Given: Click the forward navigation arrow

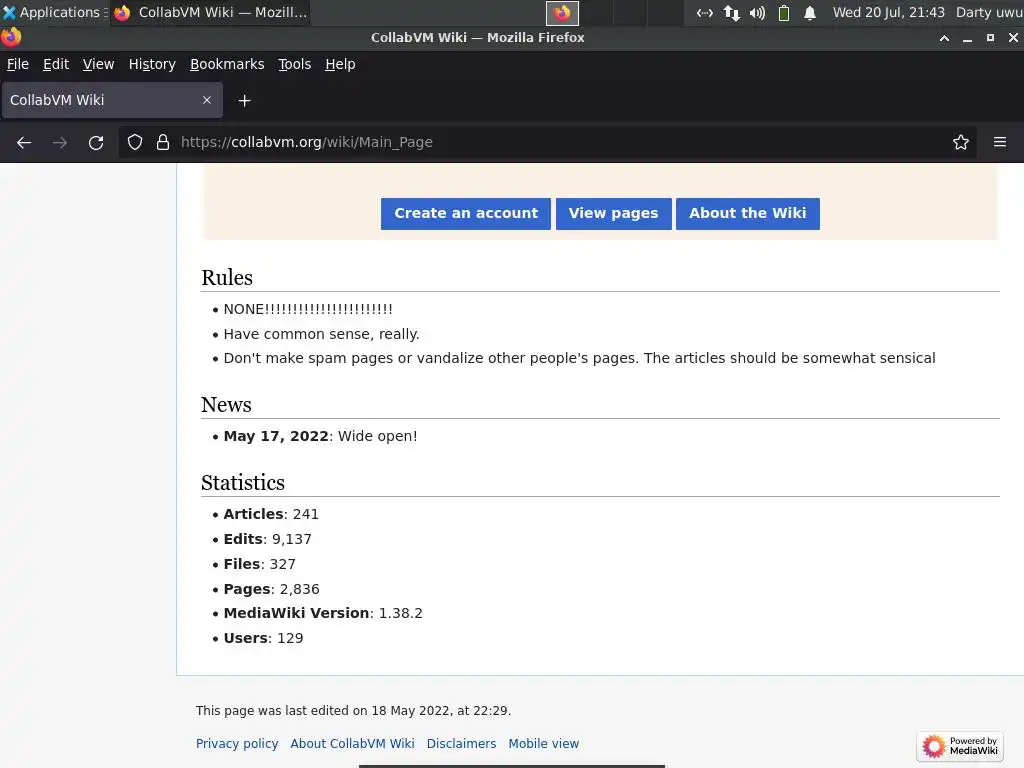Looking at the screenshot, I should click(x=60, y=142).
